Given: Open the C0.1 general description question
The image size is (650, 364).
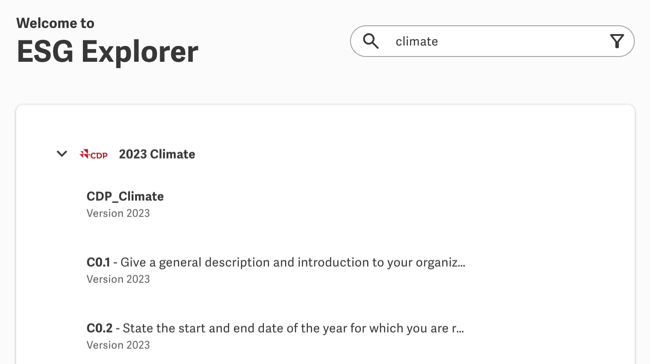Looking at the screenshot, I should click(x=276, y=270).
